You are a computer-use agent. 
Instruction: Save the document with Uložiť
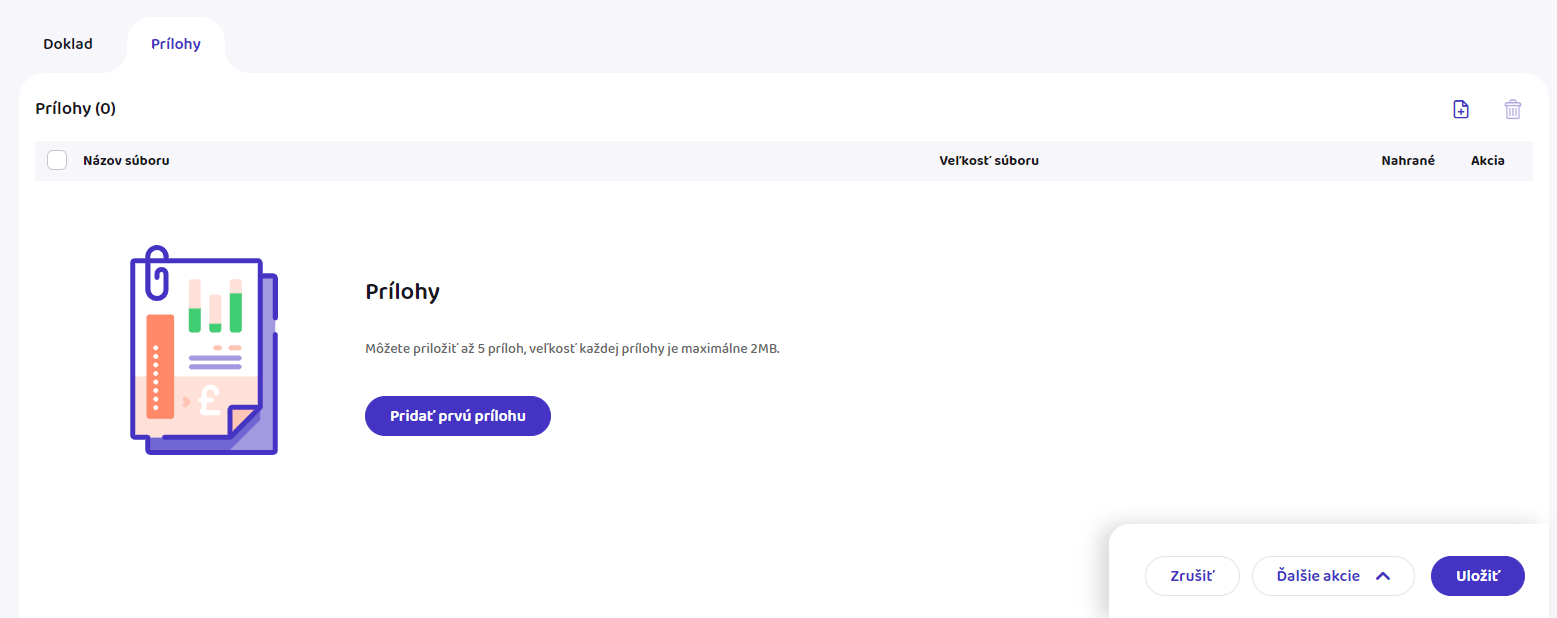pos(1477,576)
